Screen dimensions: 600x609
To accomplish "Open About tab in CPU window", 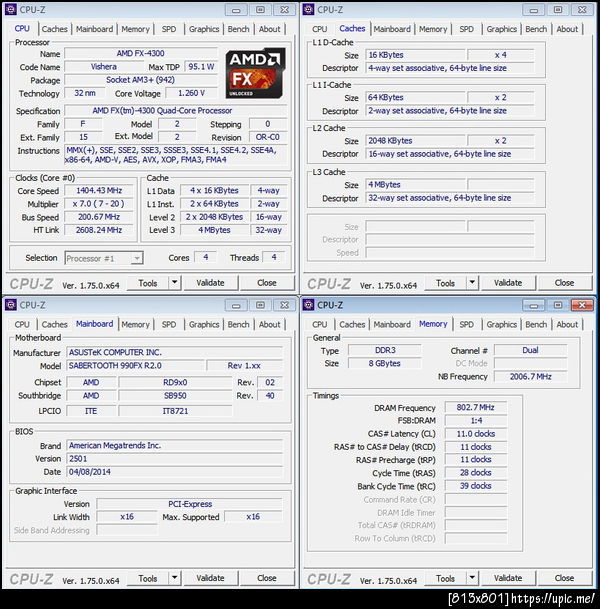I will 270,29.
